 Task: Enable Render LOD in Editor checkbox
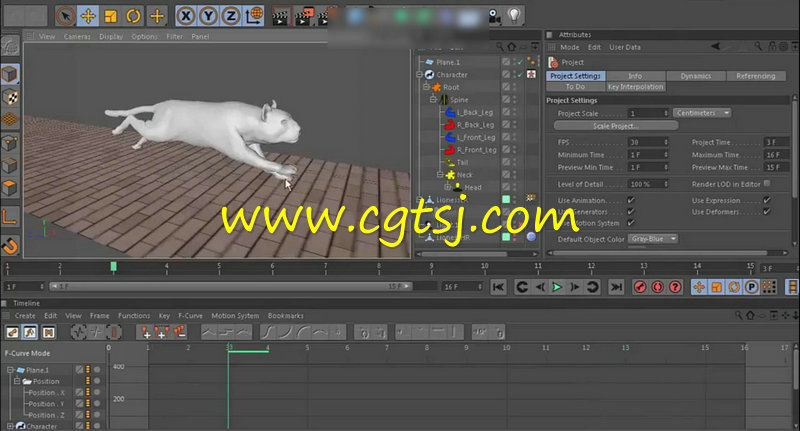click(767, 183)
